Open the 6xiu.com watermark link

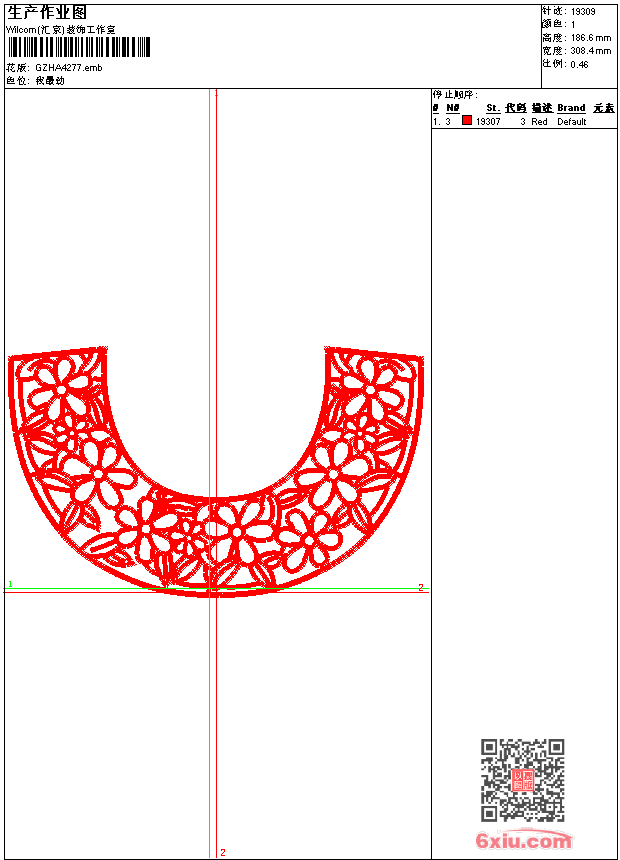click(523, 840)
